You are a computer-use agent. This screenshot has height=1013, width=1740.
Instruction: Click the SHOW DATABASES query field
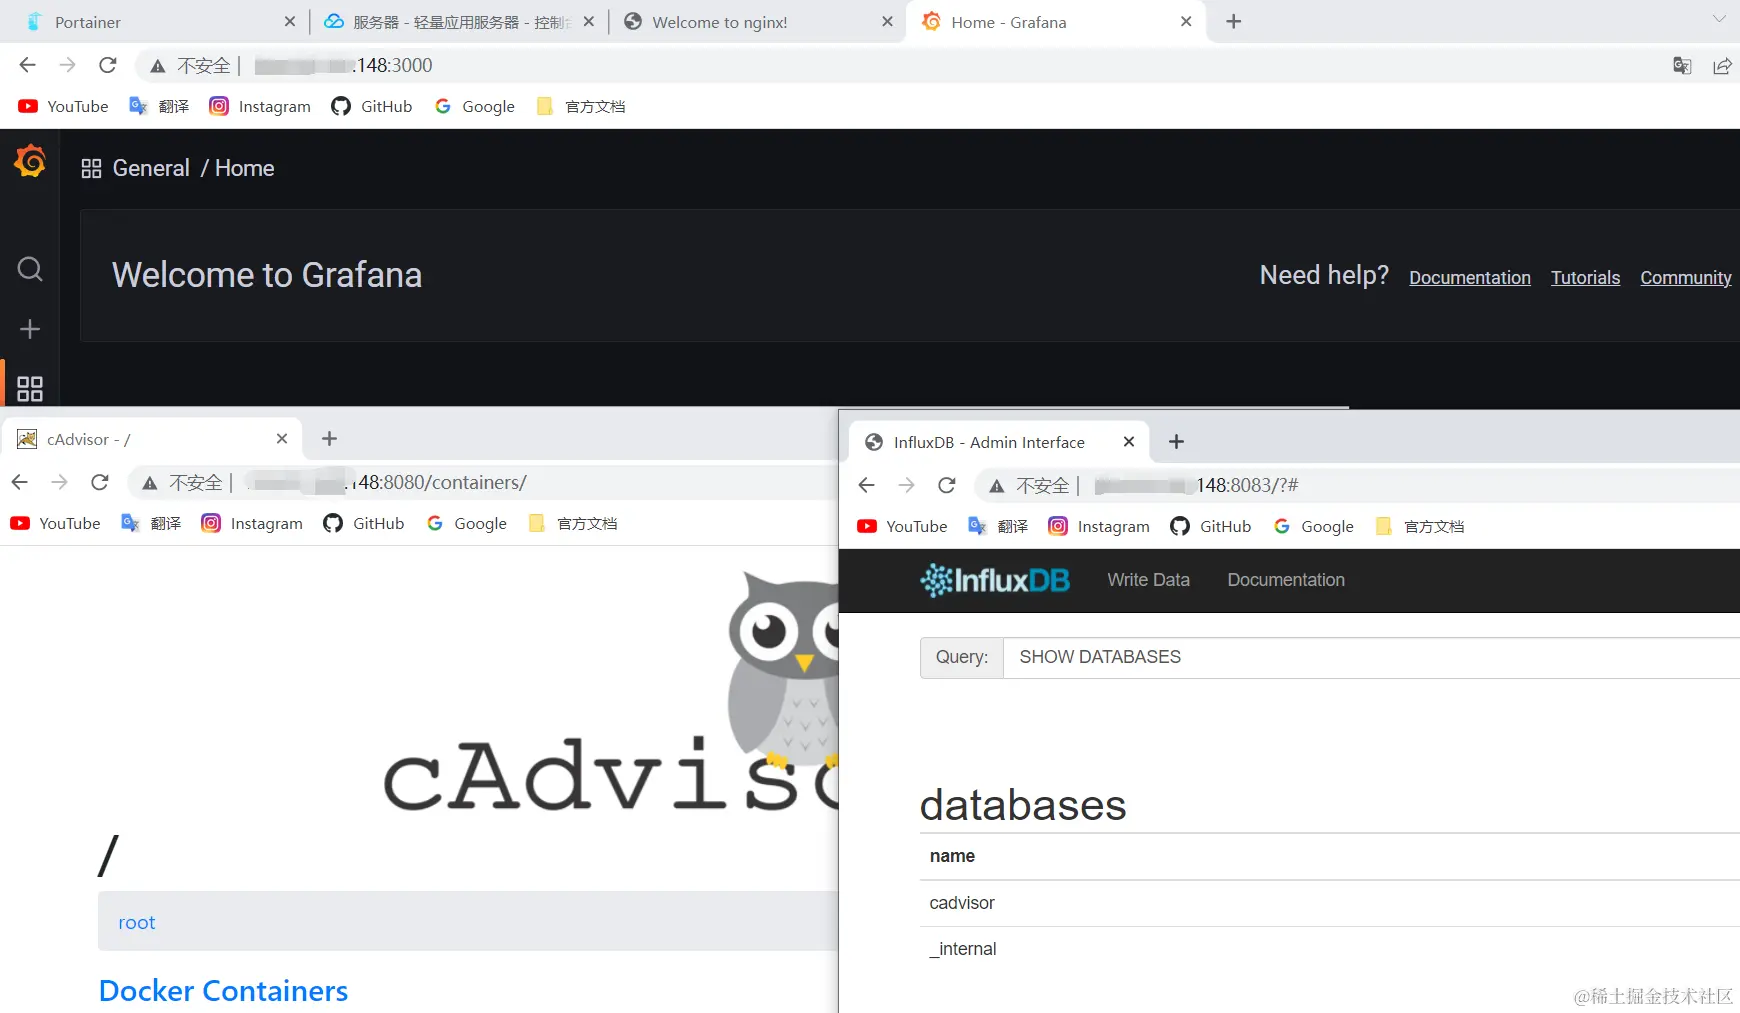(x=1372, y=657)
